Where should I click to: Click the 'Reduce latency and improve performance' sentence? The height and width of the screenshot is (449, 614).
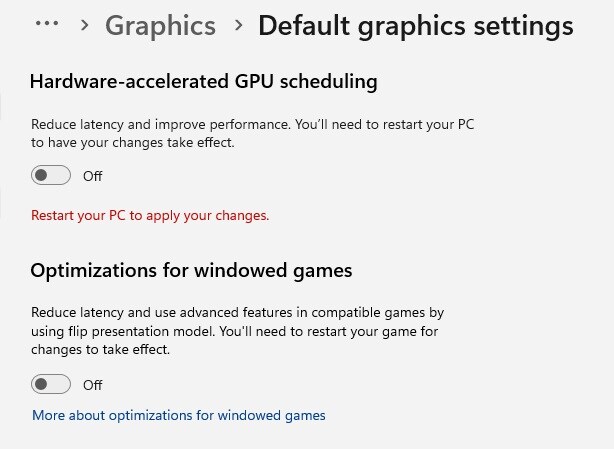(160, 126)
